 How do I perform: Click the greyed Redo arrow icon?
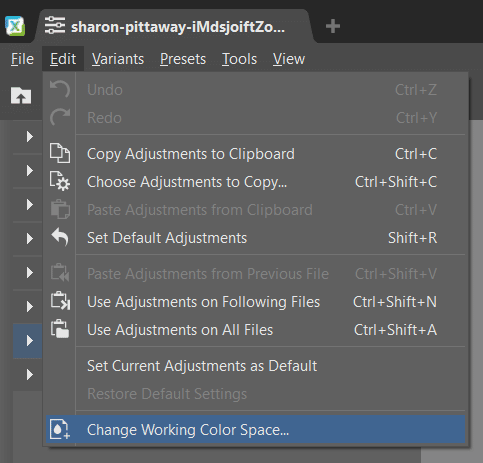coord(60,117)
